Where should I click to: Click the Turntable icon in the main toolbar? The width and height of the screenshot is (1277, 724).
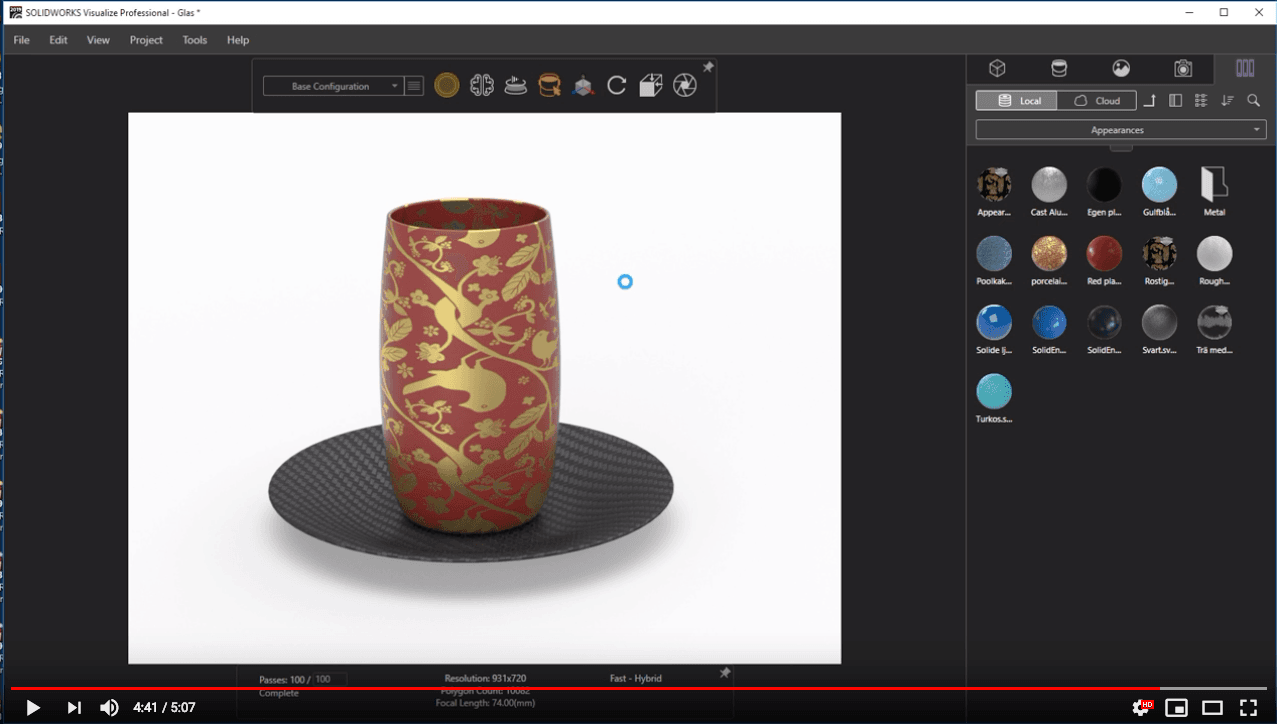(x=516, y=86)
